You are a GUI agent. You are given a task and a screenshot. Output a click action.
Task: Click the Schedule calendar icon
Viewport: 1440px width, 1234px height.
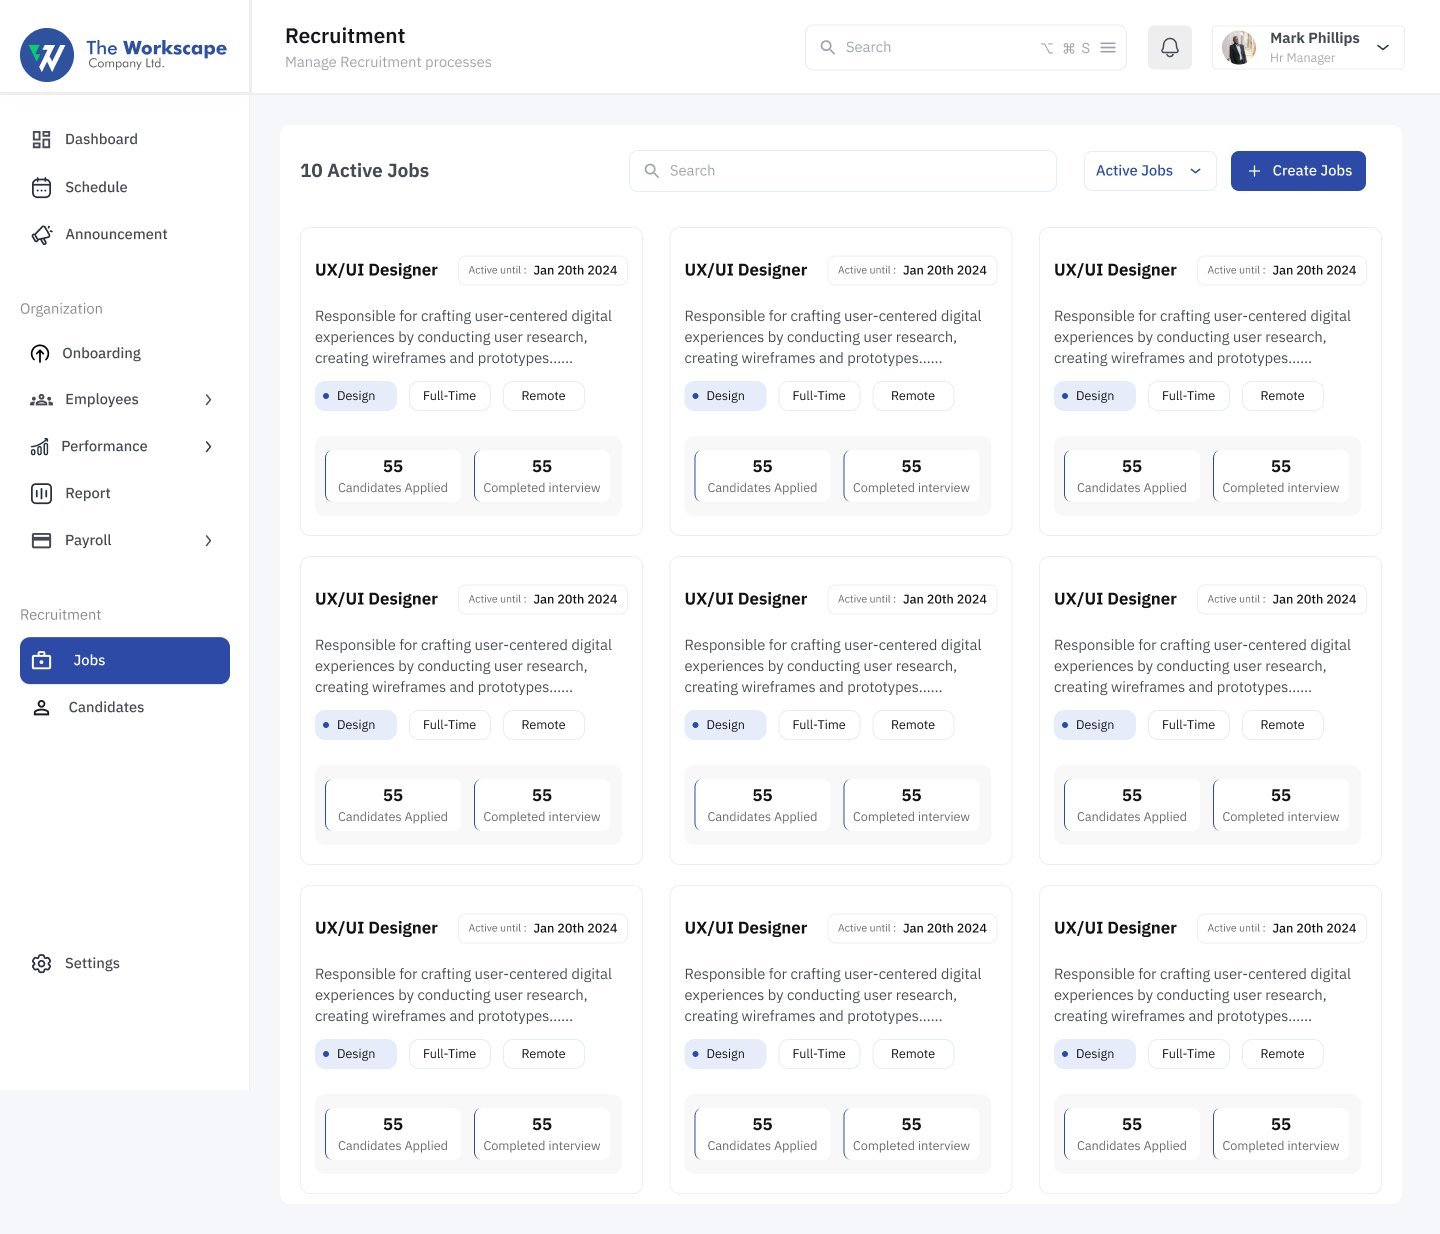[41, 187]
